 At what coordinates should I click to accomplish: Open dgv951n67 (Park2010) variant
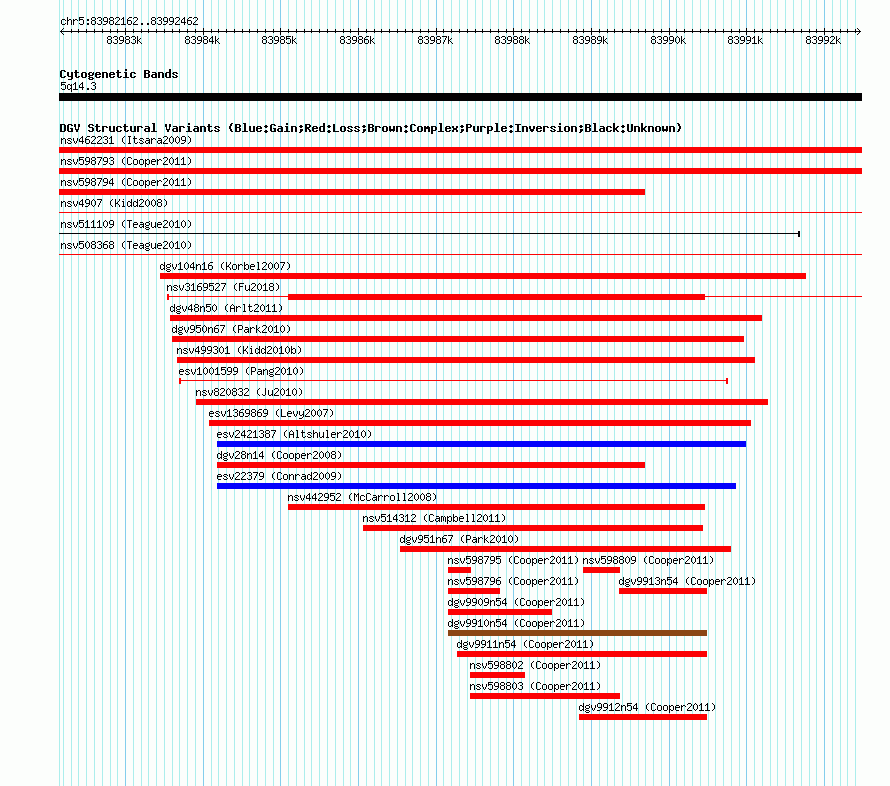click(x=459, y=539)
